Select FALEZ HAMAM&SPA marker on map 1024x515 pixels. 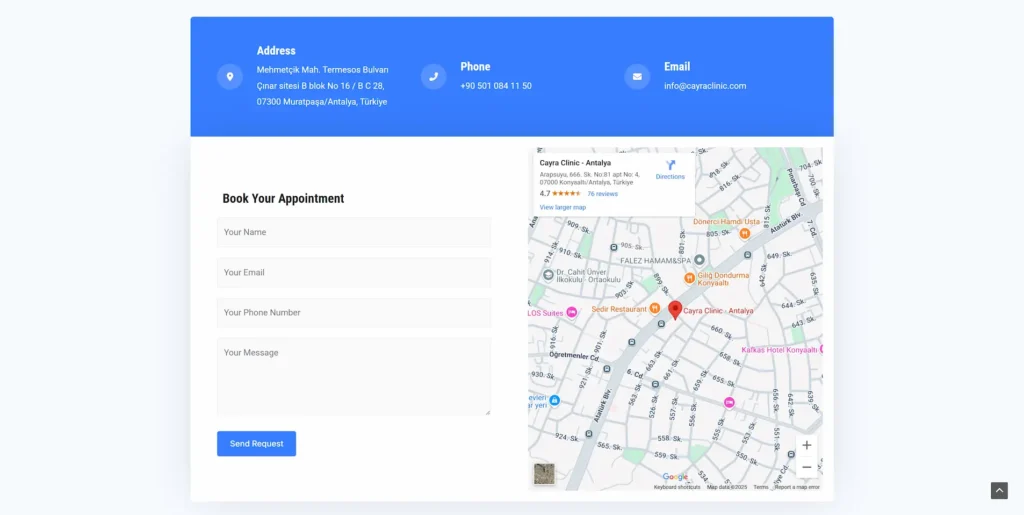click(699, 260)
